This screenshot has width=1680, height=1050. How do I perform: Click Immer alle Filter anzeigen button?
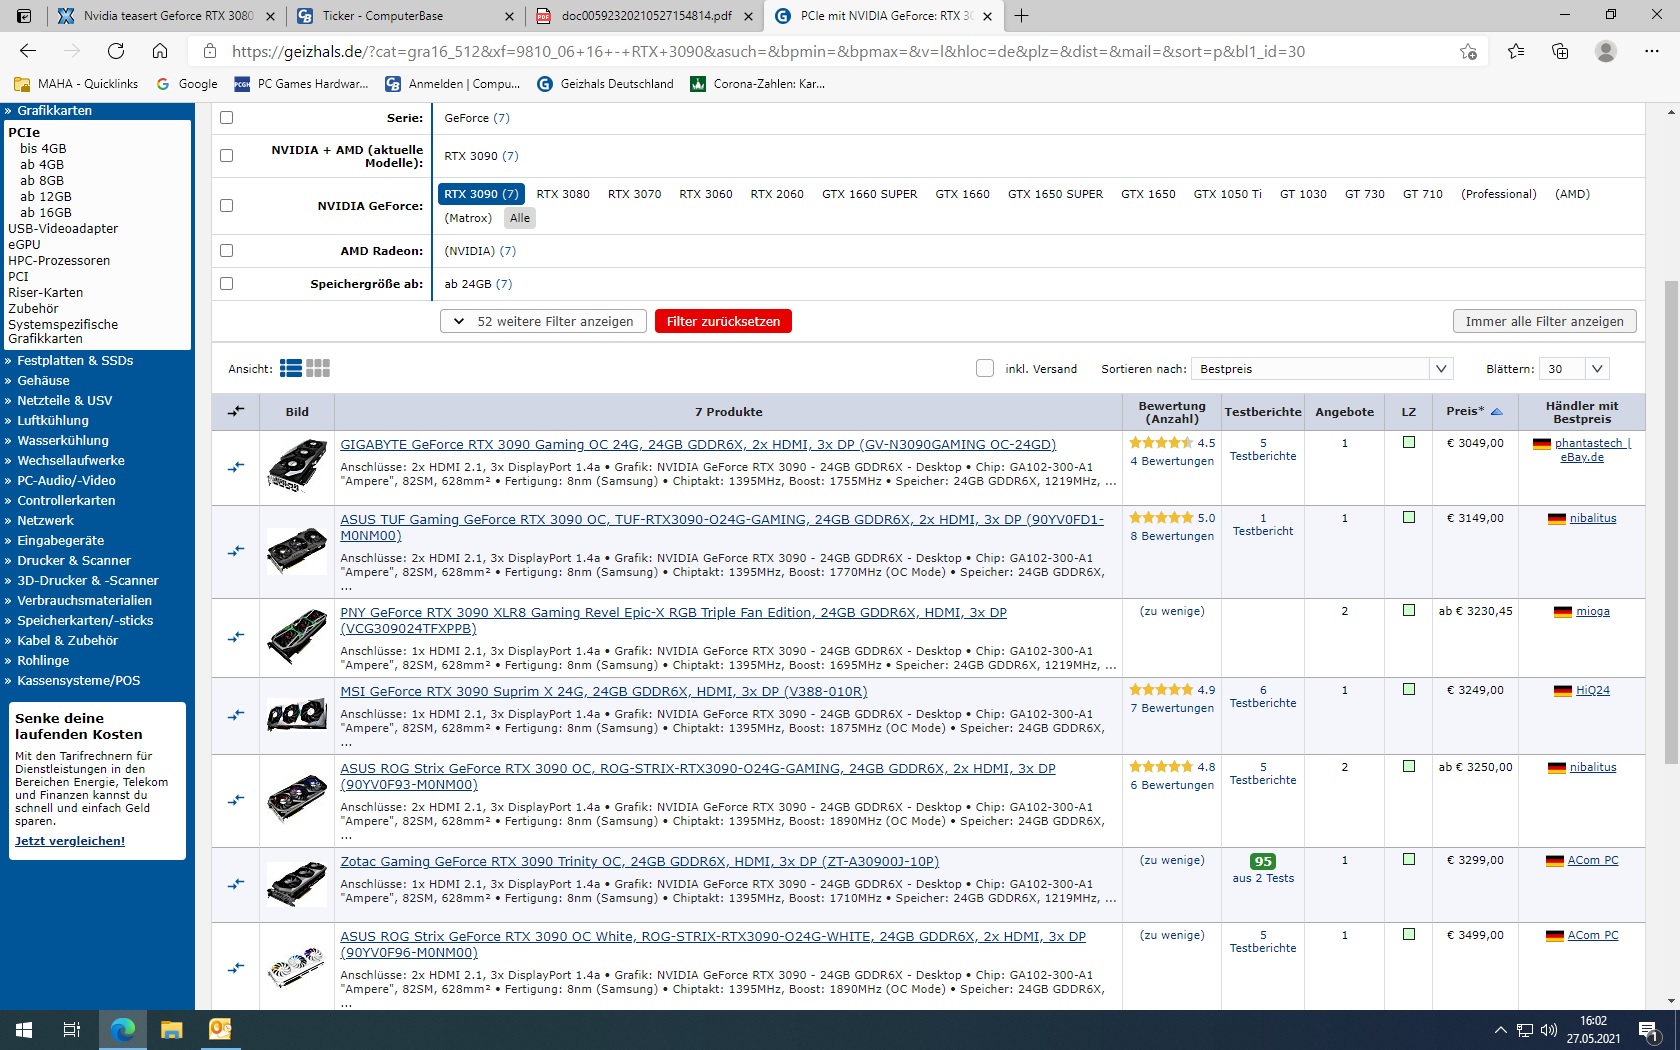click(x=1544, y=321)
